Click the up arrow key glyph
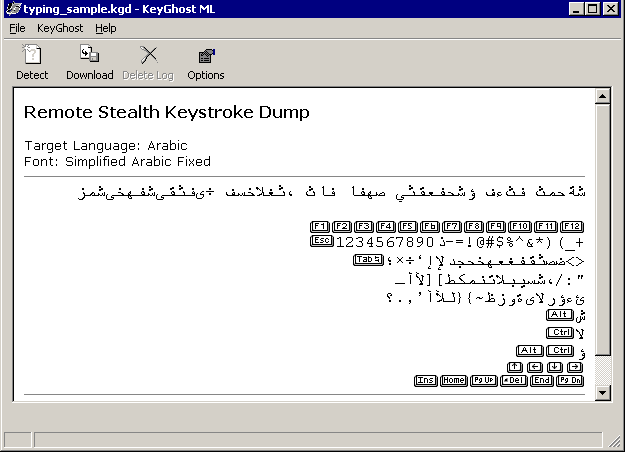Viewport: 625px width, 452px height. point(515,367)
